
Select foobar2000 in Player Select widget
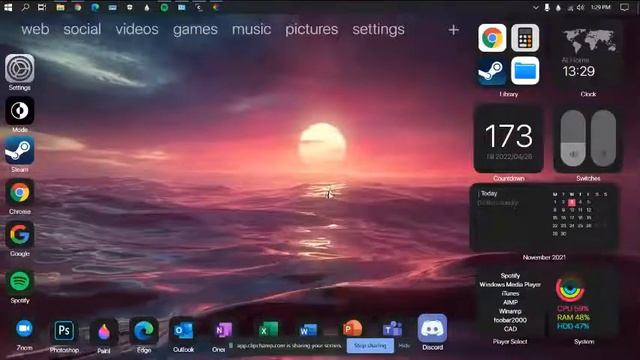(510, 320)
